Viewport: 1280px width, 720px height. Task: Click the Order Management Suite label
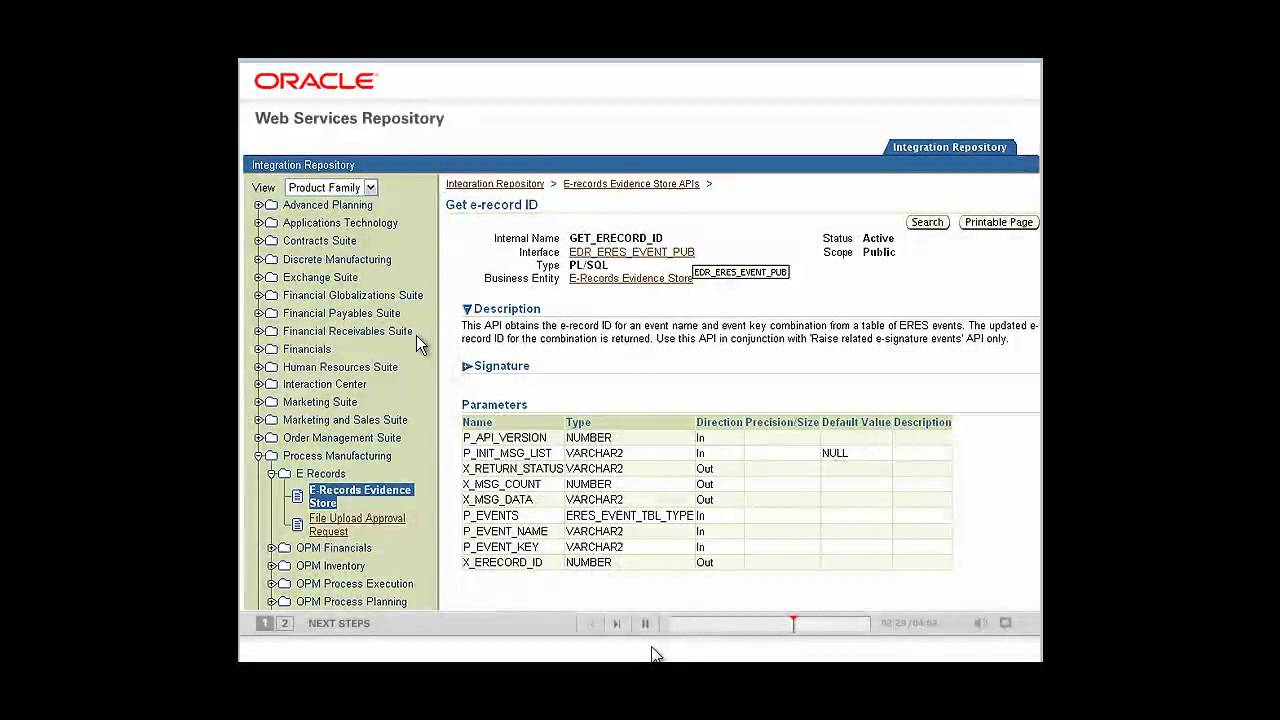tap(342, 438)
